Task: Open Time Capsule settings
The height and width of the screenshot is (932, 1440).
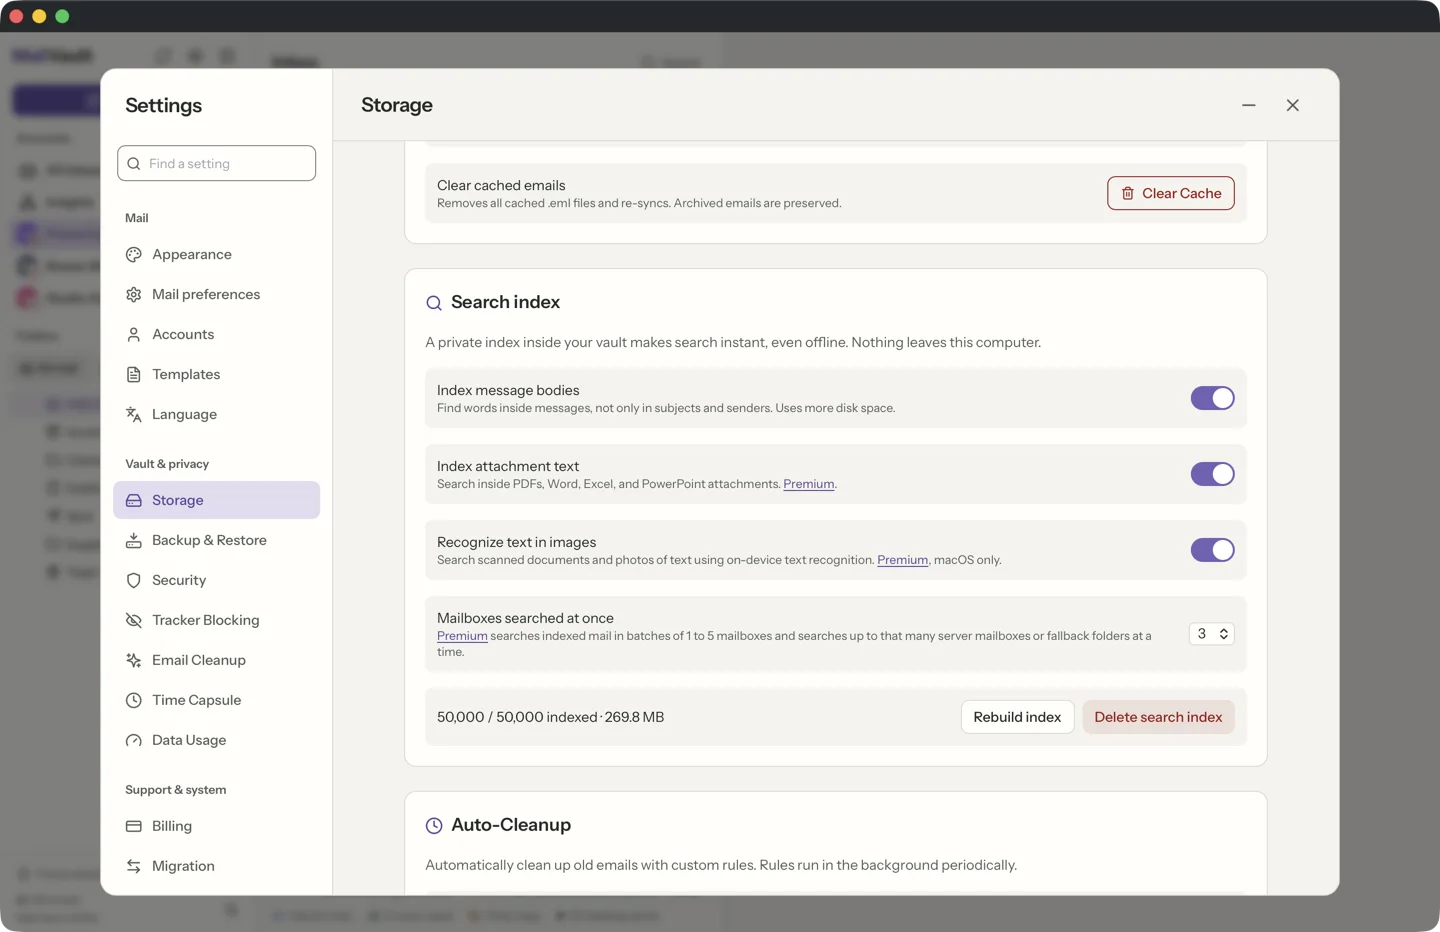Action: click(216, 701)
